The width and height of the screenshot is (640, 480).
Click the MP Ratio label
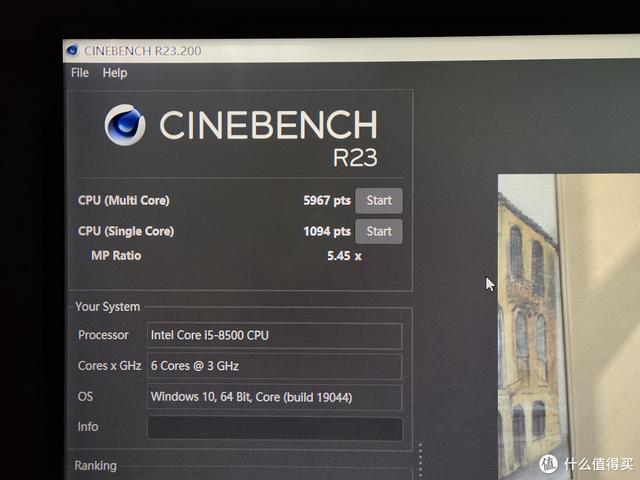pyautogui.click(x=116, y=256)
